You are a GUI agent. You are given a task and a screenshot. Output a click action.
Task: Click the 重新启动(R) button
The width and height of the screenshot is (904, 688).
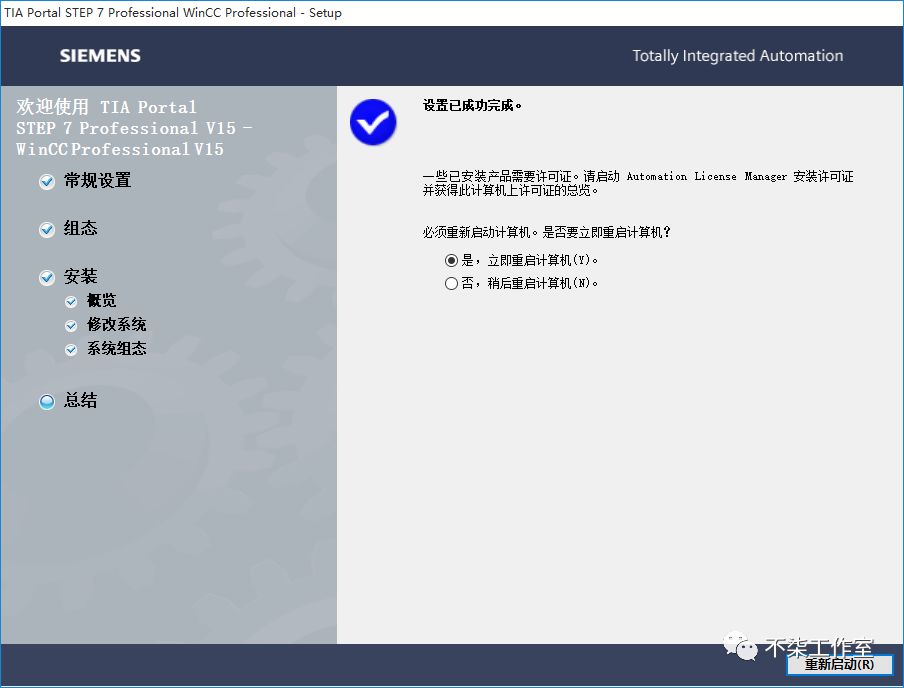coord(839,664)
